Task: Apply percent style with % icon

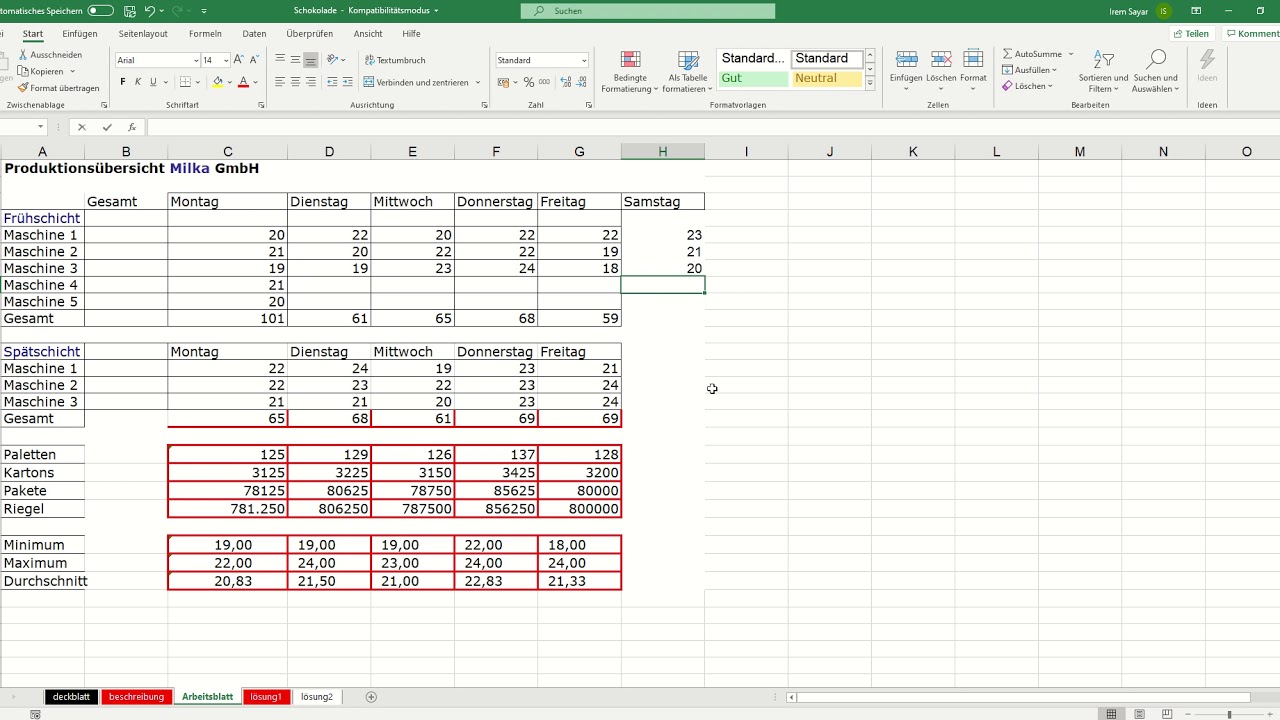Action: (x=529, y=82)
